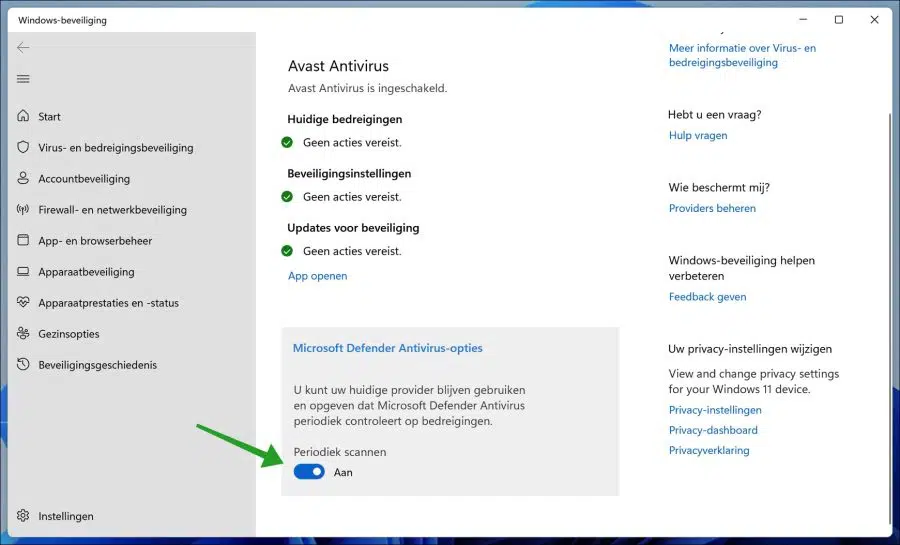Open Virus- en bedreigingsbeveiliging section
Viewport: 900px width, 545px height.
tap(115, 147)
